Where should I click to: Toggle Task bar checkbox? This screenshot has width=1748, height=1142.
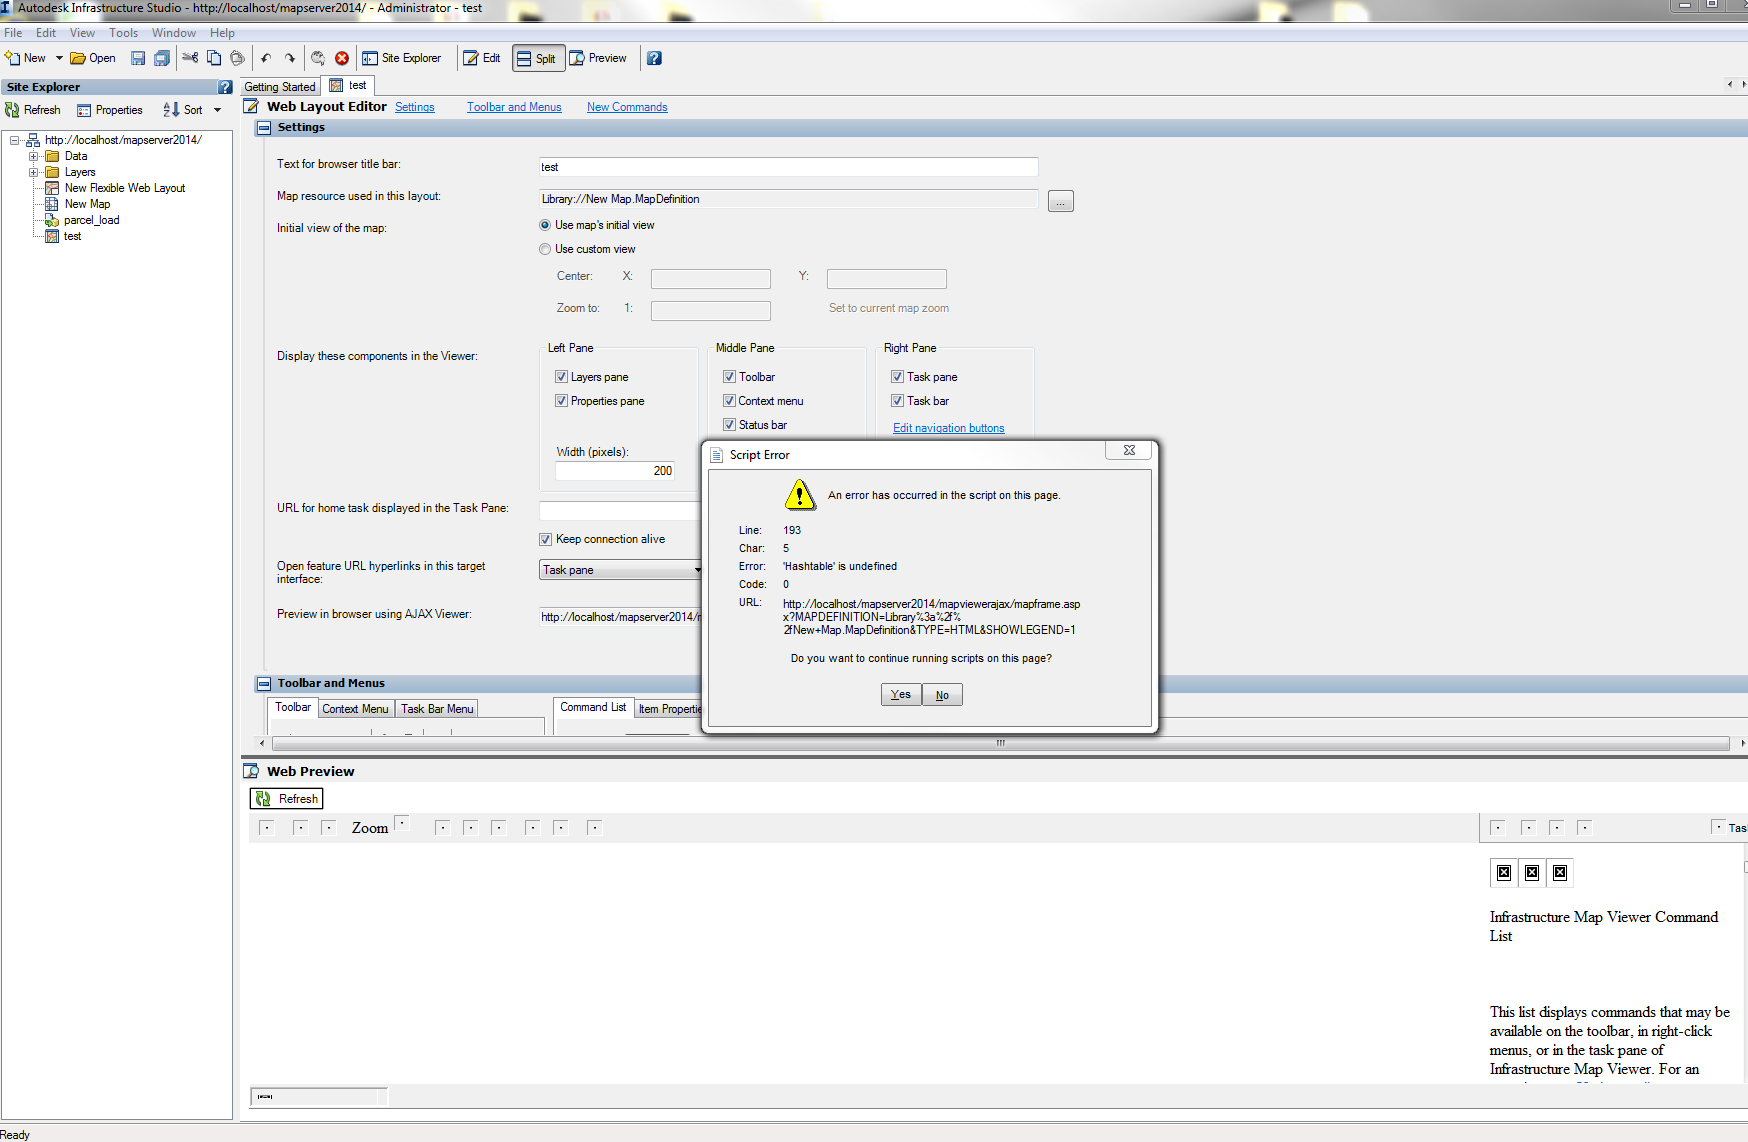(898, 401)
